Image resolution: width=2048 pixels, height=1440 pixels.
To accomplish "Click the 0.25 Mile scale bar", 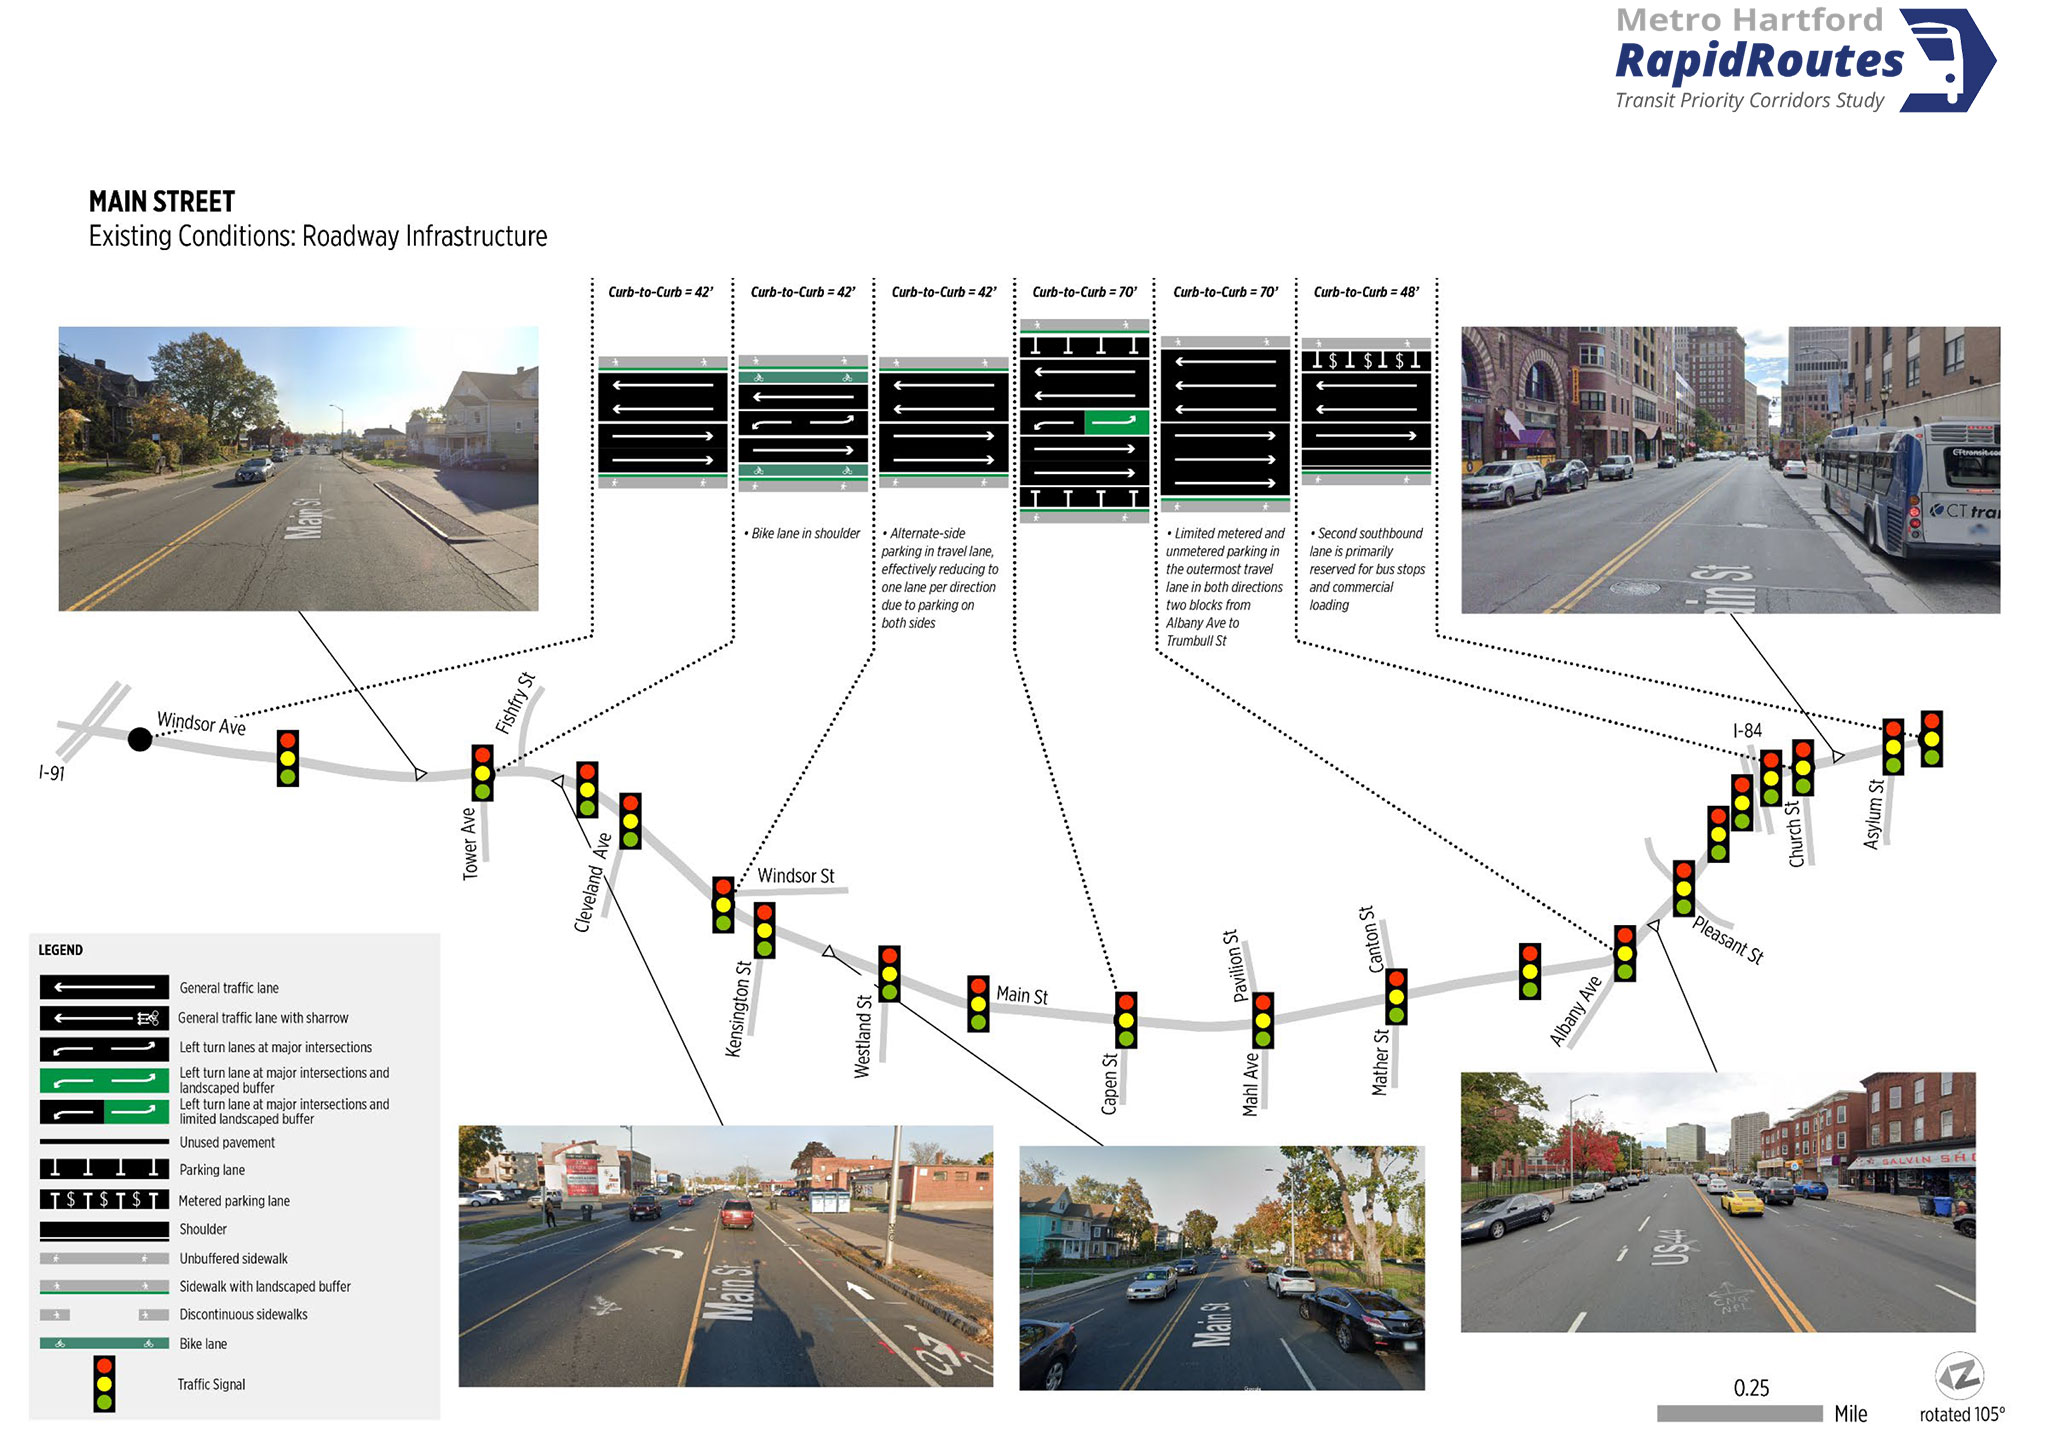I will tap(1739, 1413).
